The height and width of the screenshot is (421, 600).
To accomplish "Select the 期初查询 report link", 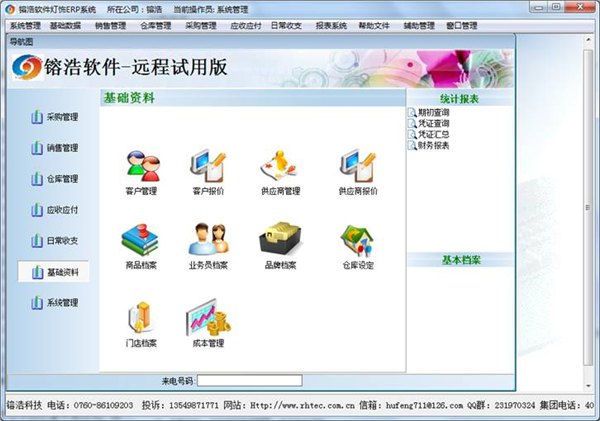I will (434, 113).
